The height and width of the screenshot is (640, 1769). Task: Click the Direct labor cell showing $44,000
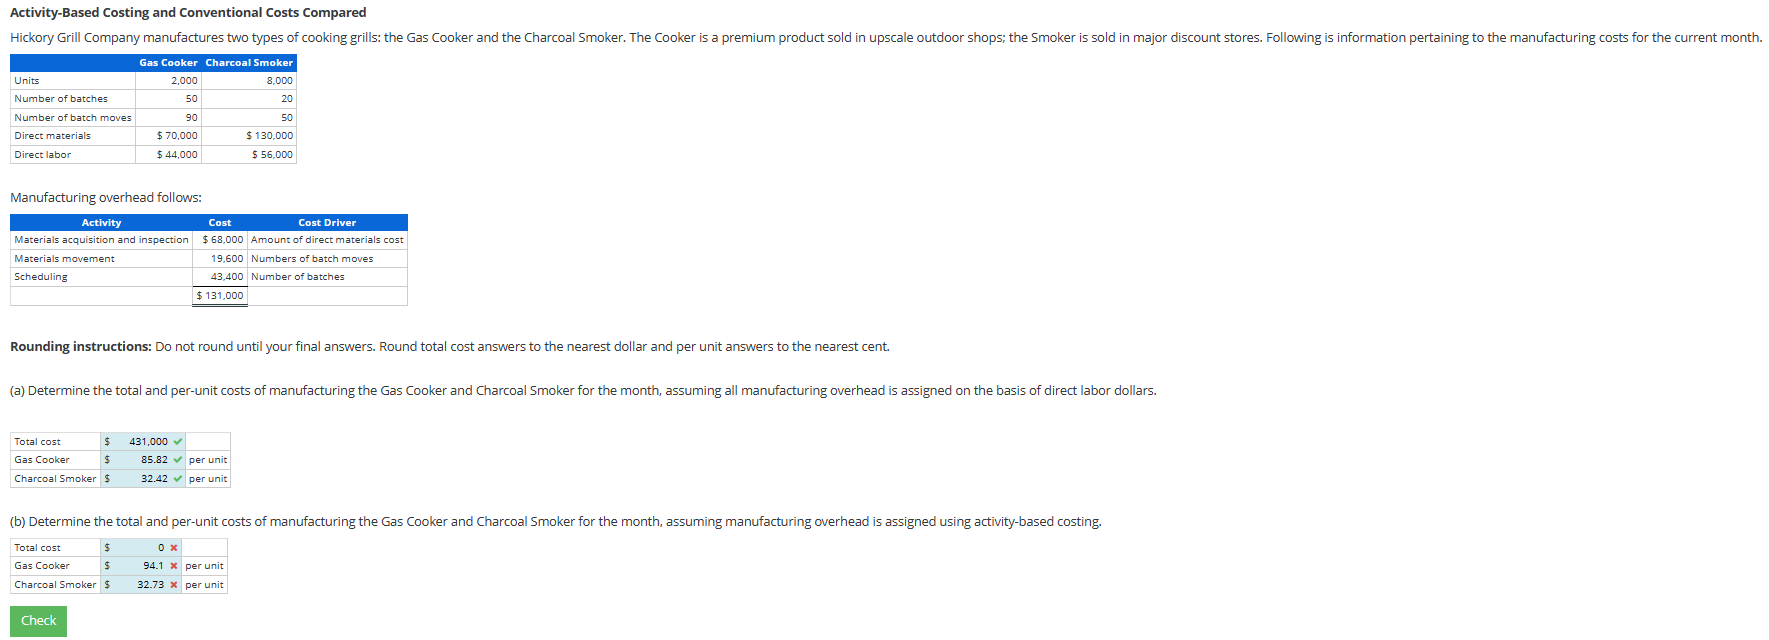176,154
